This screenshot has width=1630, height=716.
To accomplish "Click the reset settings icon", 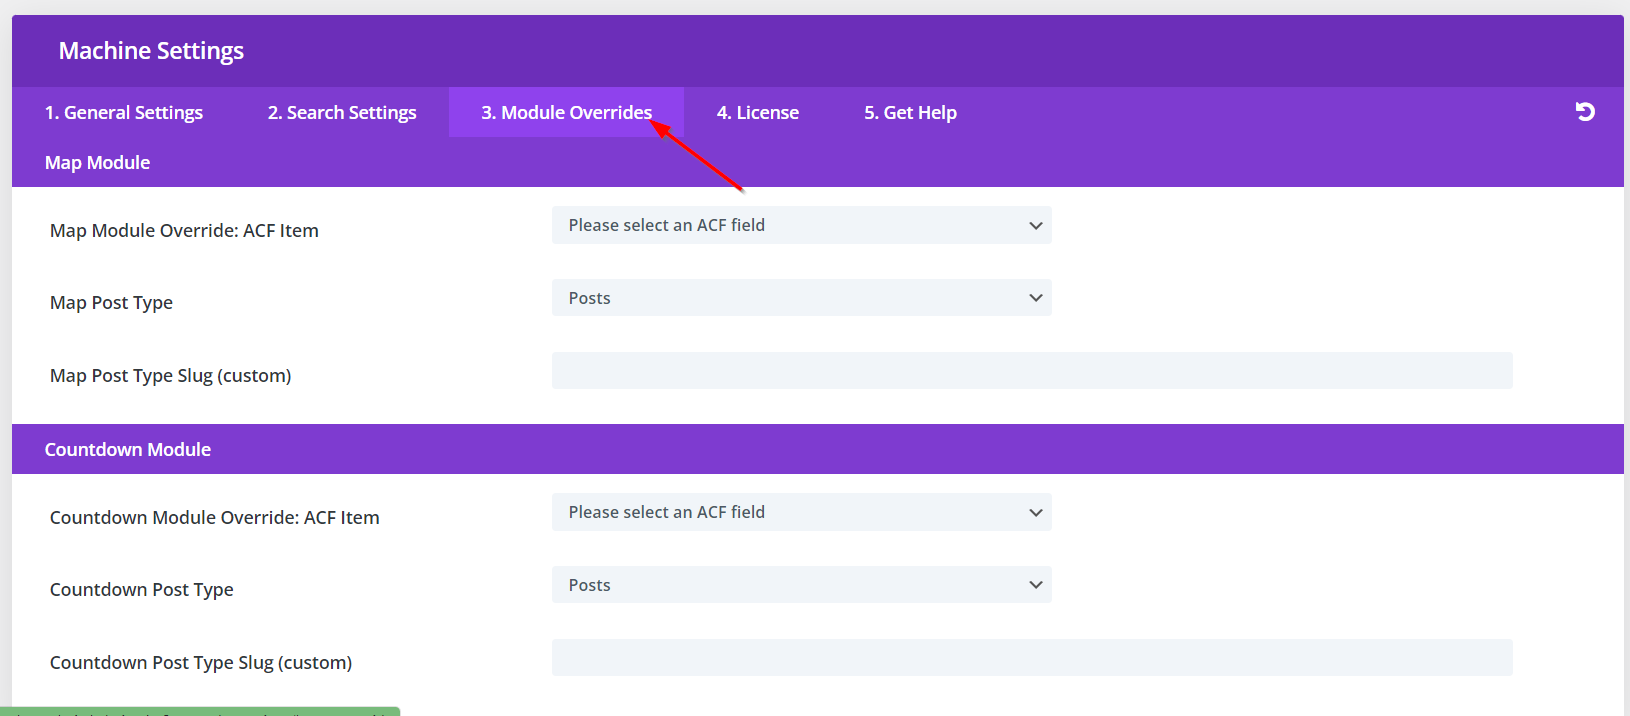I will tap(1585, 112).
